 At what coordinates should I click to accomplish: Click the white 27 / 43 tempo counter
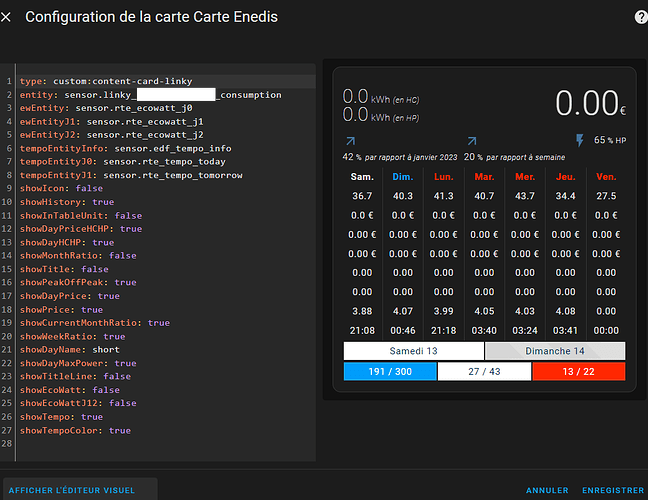[484, 371]
